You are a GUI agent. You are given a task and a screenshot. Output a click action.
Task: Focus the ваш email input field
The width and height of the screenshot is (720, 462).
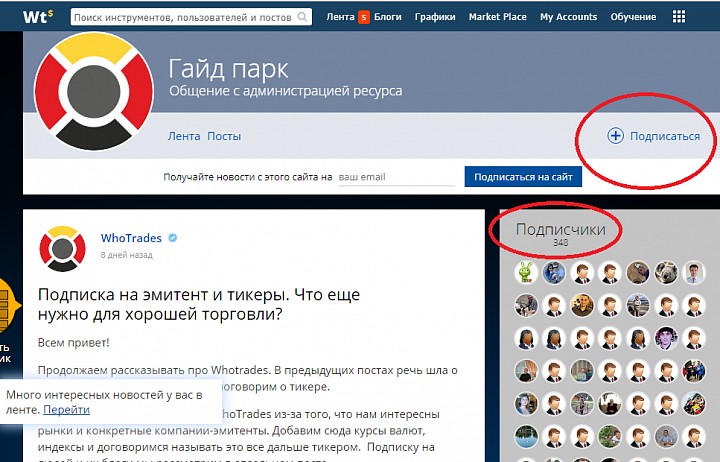[x=396, y=177]
